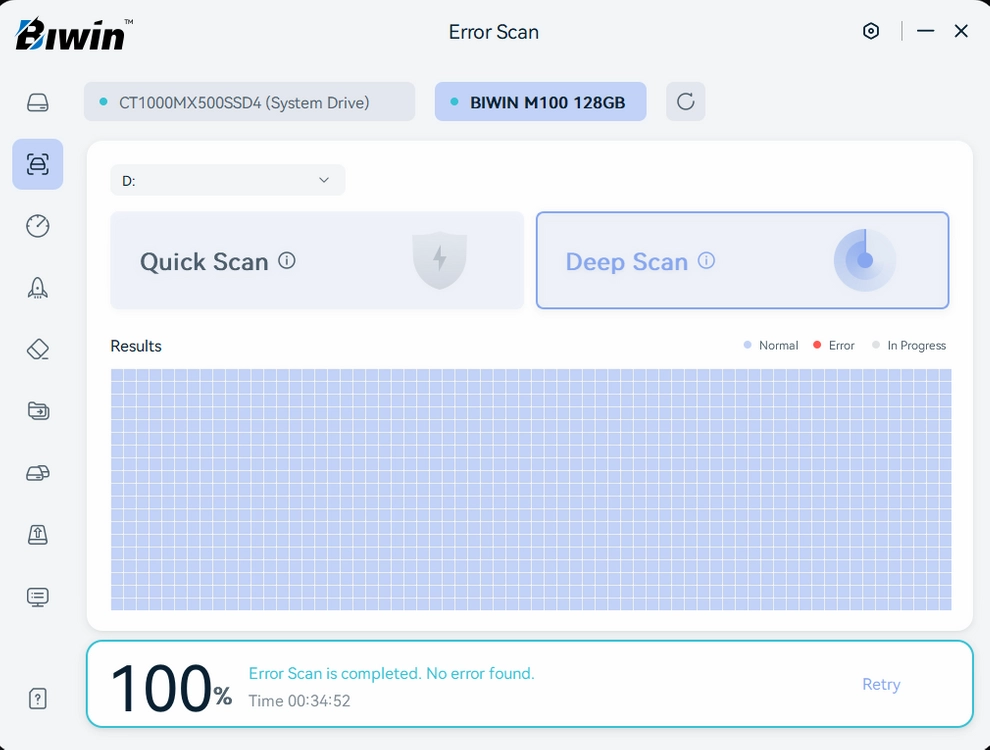Open the rocket optimization sidebar icon
This screenshot has height=750, width=990.
(x=38, y=287)
